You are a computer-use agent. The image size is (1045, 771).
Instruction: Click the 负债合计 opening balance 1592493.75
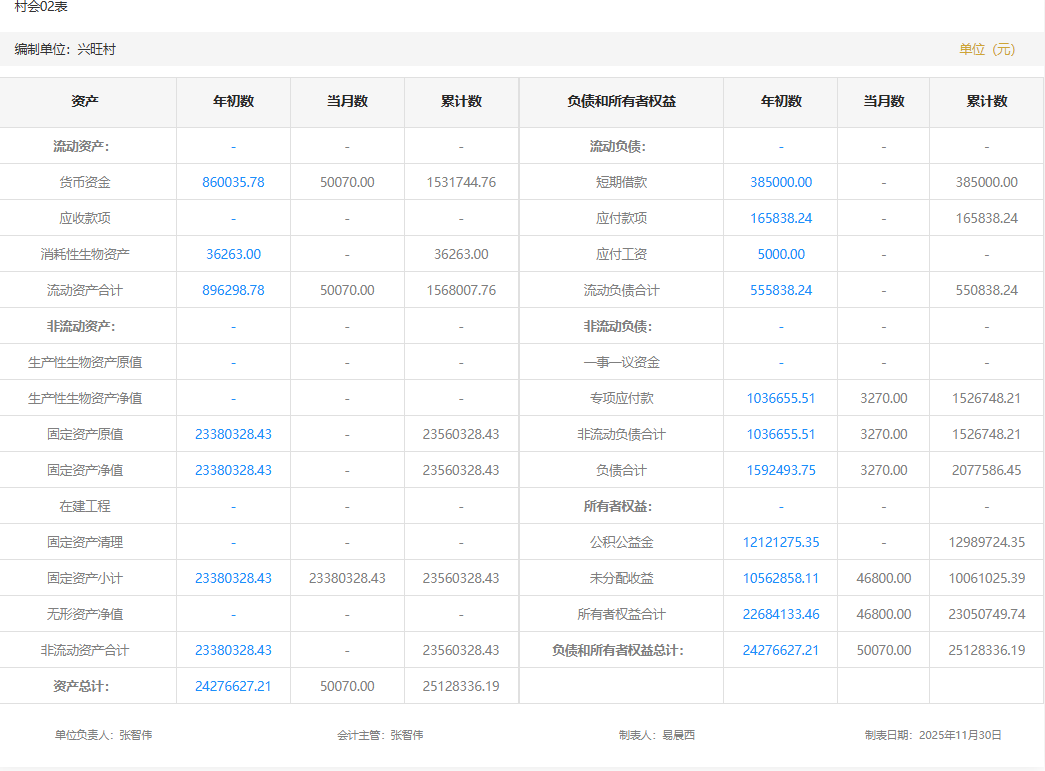pyautogui.click(x=780, y=470)
